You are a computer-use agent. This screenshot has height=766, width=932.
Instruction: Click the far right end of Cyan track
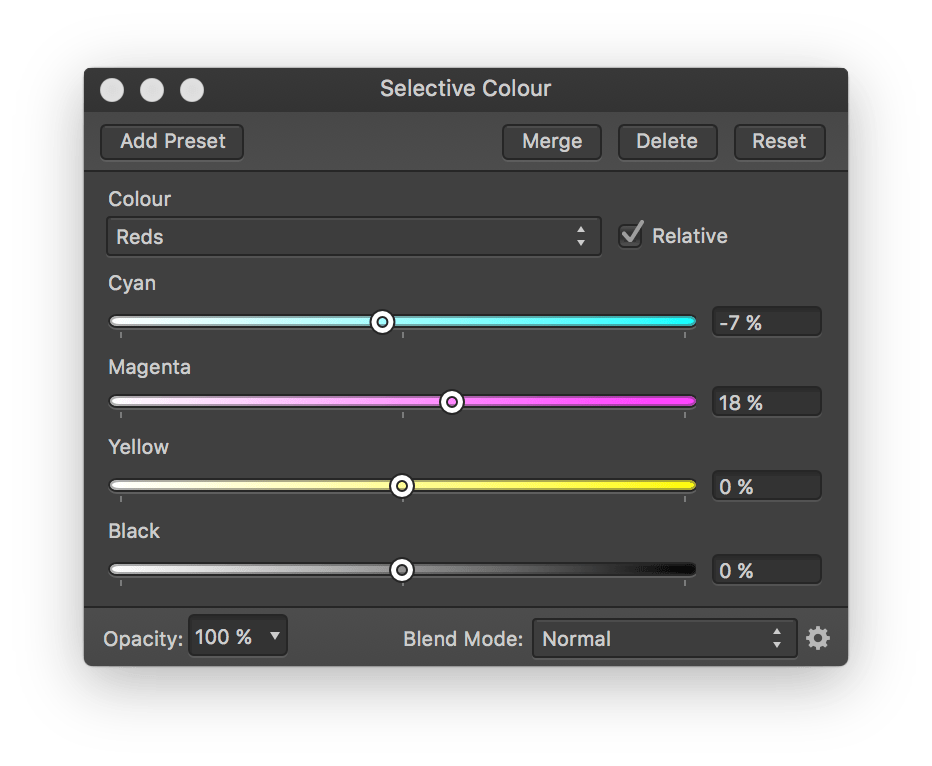(x=688, y=322)
